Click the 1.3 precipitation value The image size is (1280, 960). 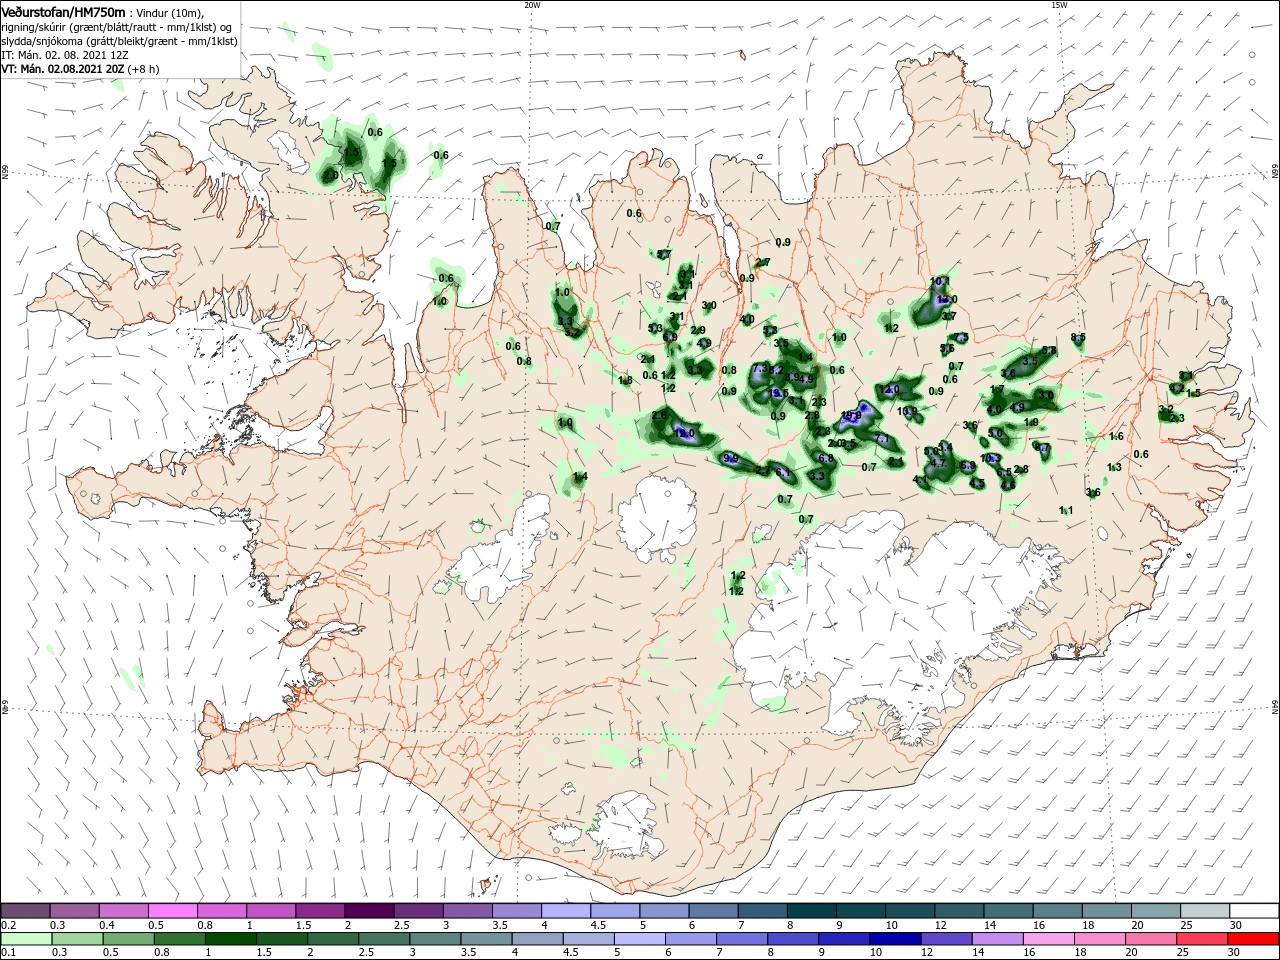pos(1114,467)
